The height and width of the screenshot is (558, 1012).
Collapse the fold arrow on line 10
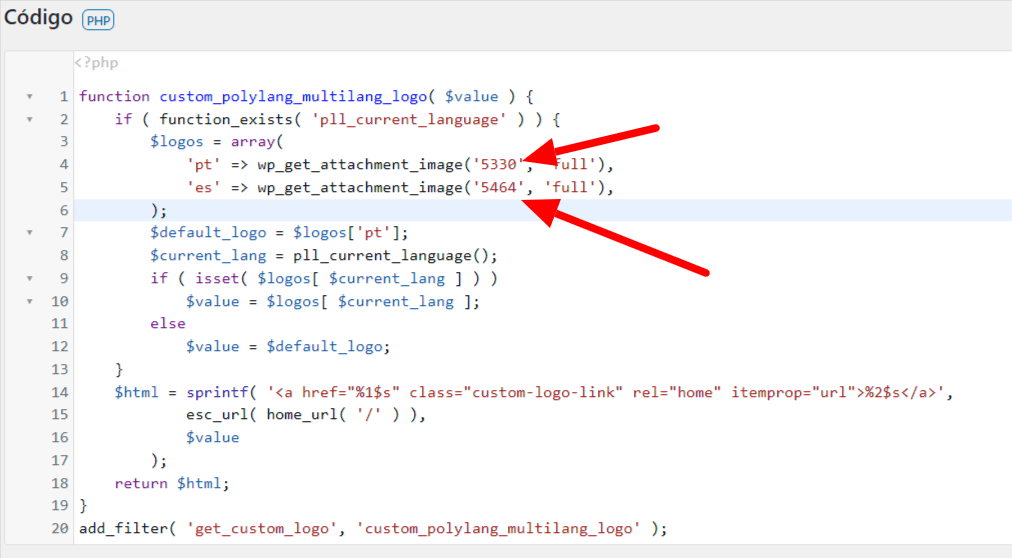pos(30,301)
